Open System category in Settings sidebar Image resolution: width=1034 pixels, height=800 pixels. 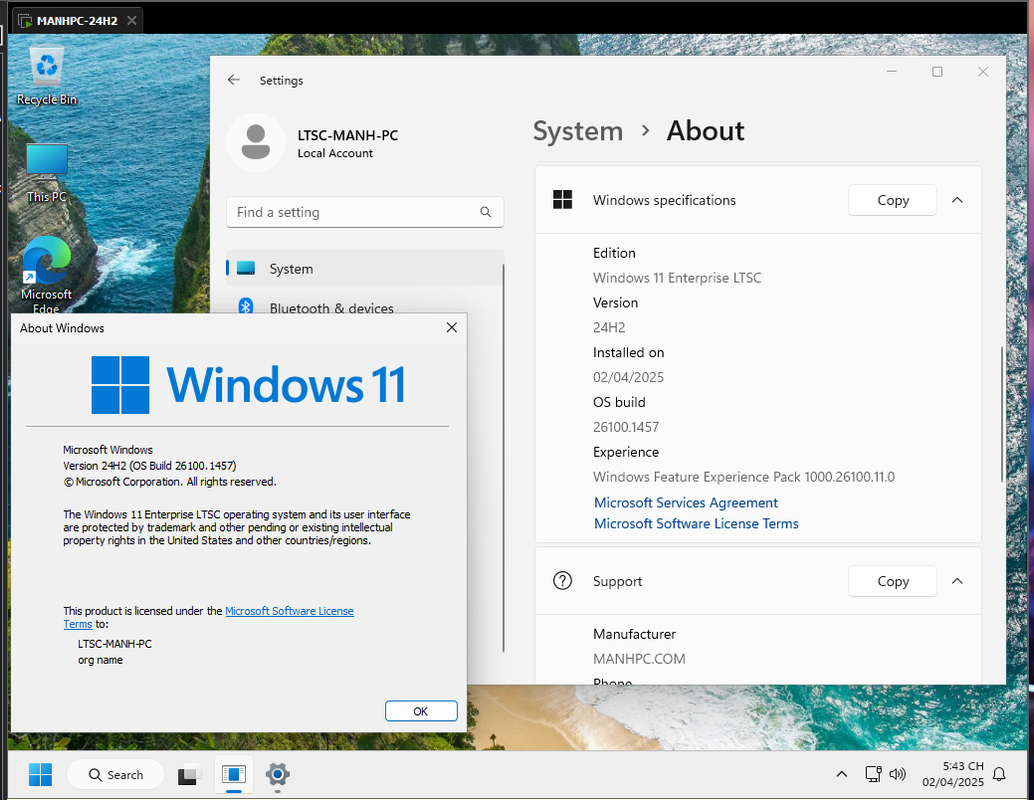[365, 268]
